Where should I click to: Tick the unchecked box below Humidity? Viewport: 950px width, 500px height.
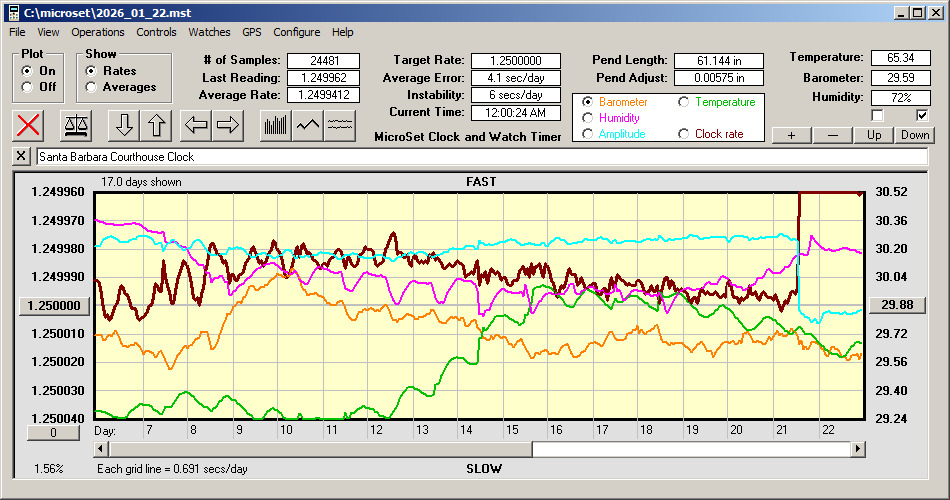pos(878,116)
